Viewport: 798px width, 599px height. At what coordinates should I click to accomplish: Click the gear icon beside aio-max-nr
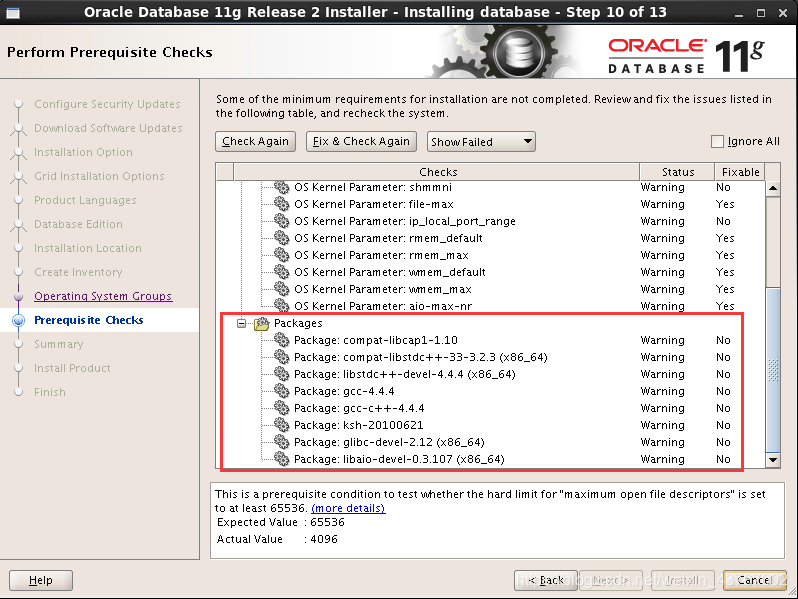click(281, 305)
